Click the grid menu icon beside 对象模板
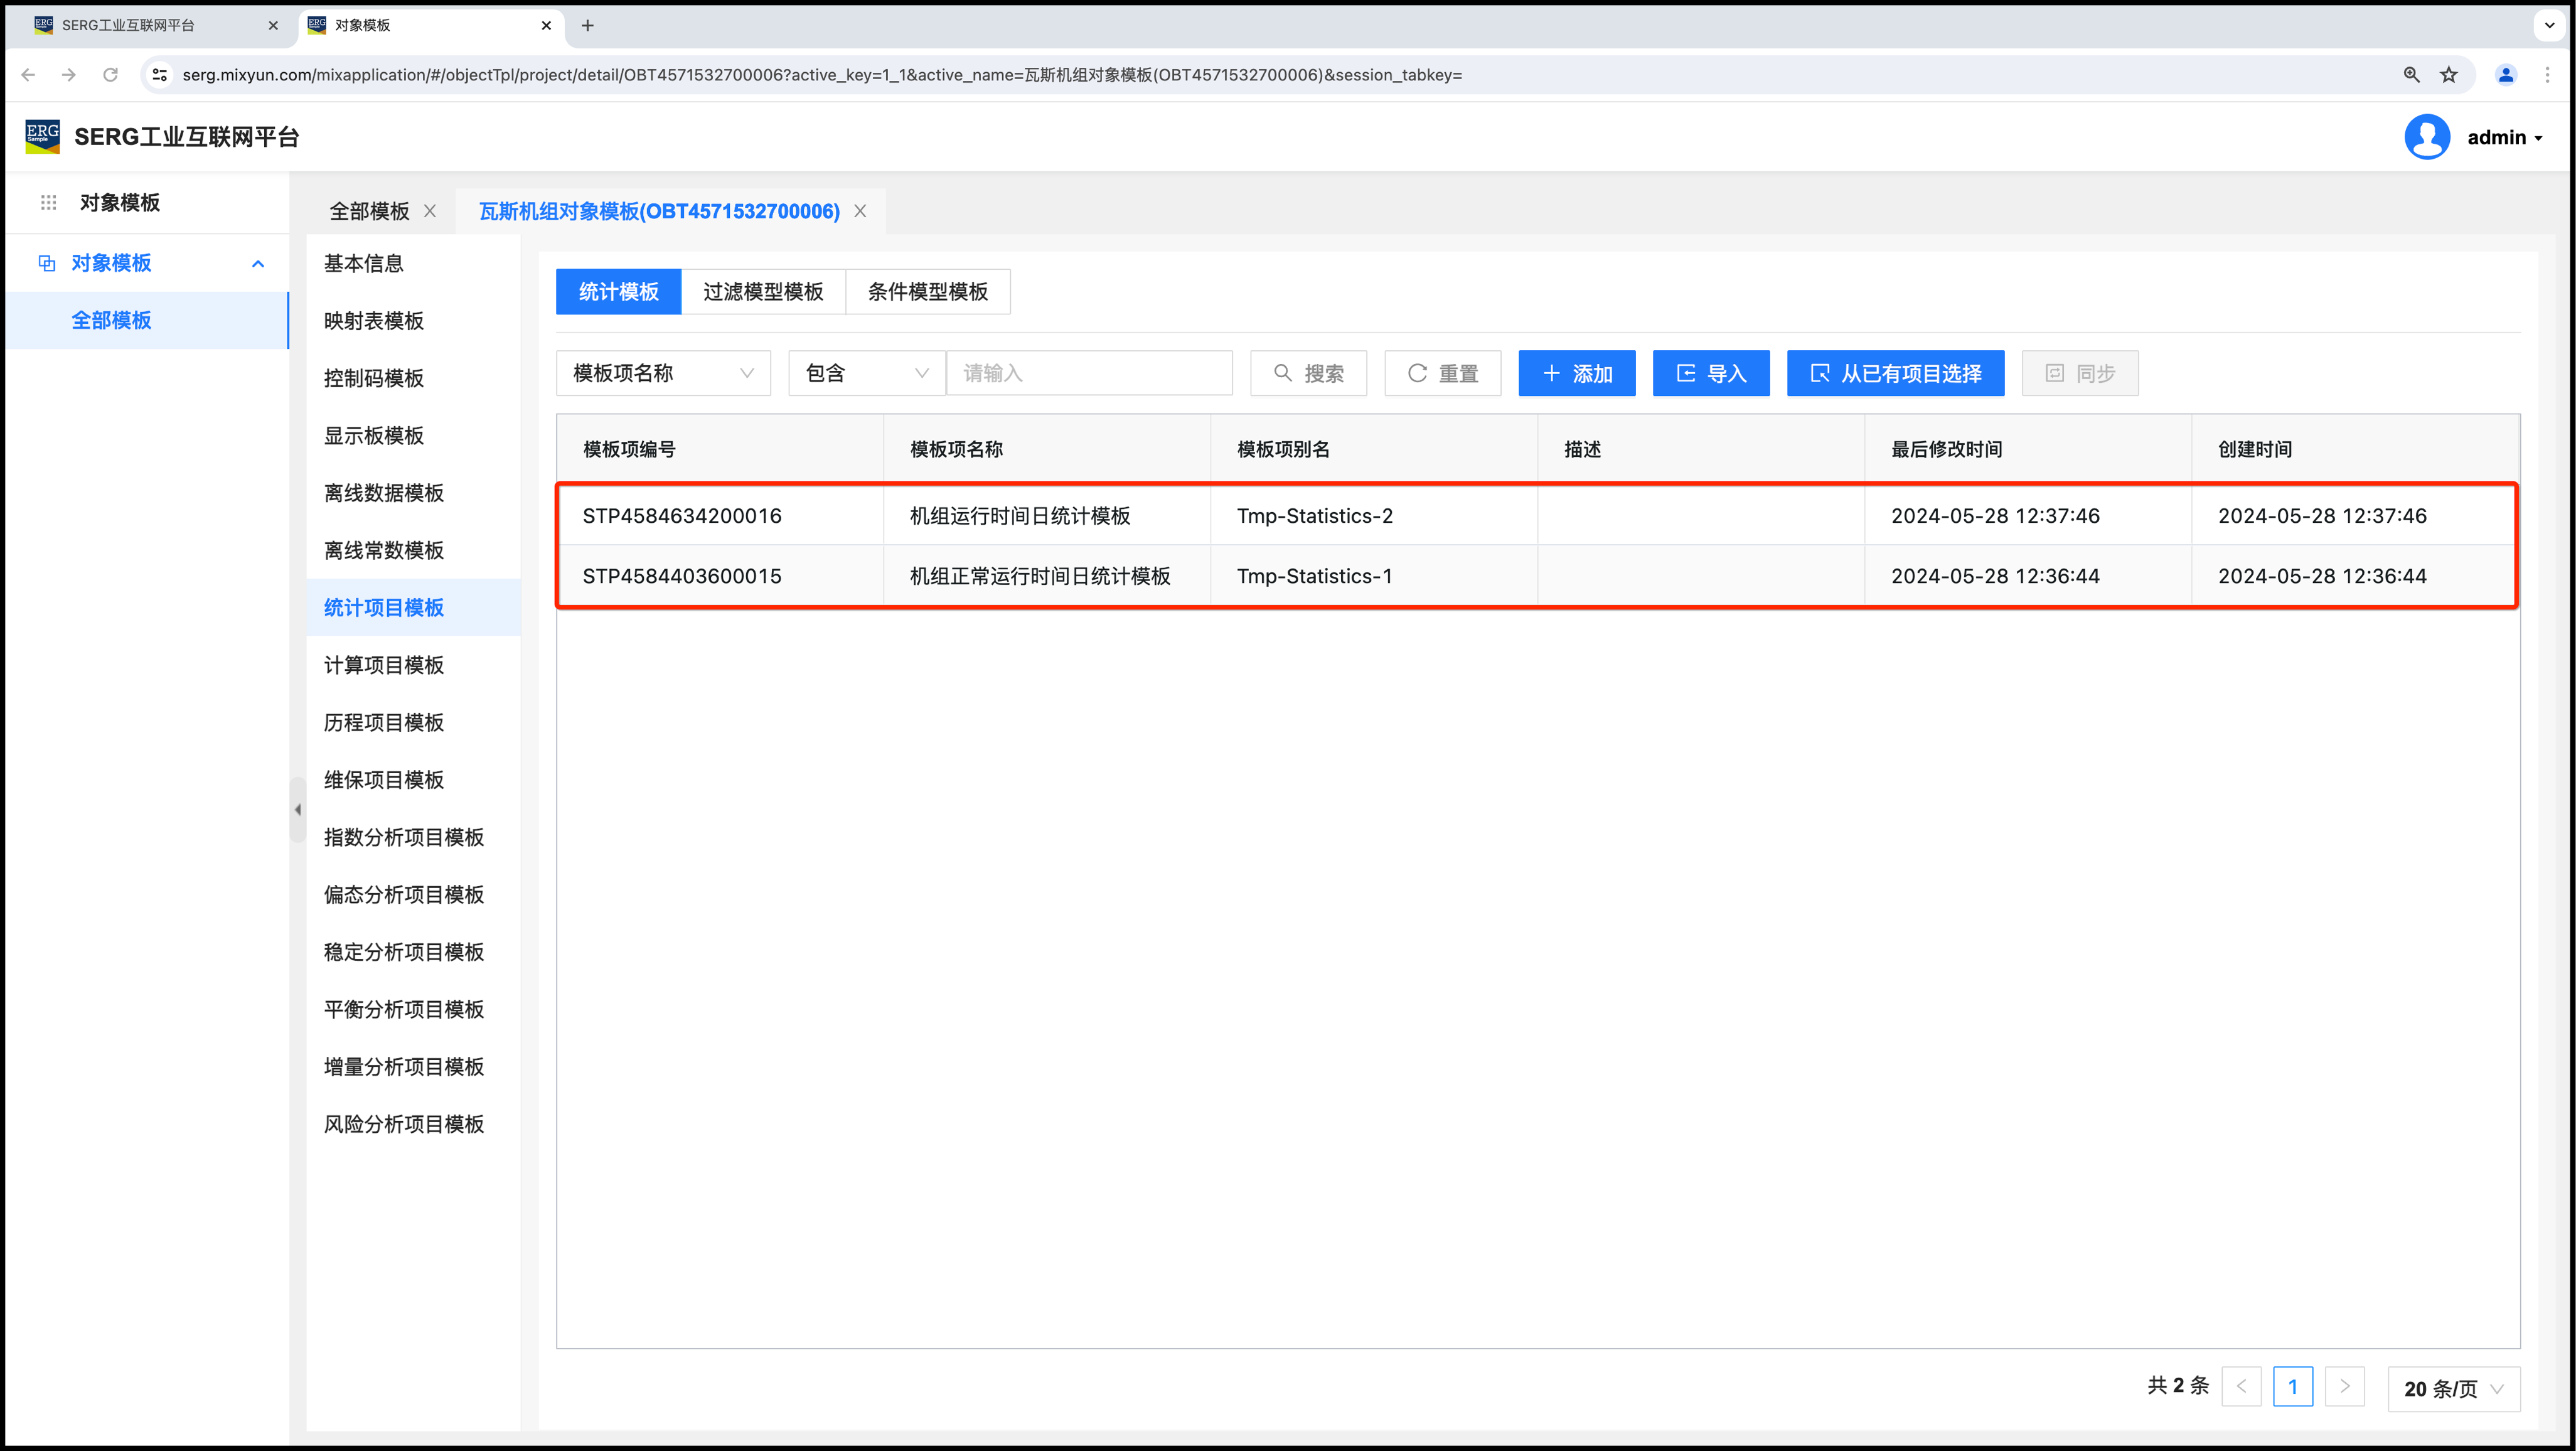 tap(48, 203)
